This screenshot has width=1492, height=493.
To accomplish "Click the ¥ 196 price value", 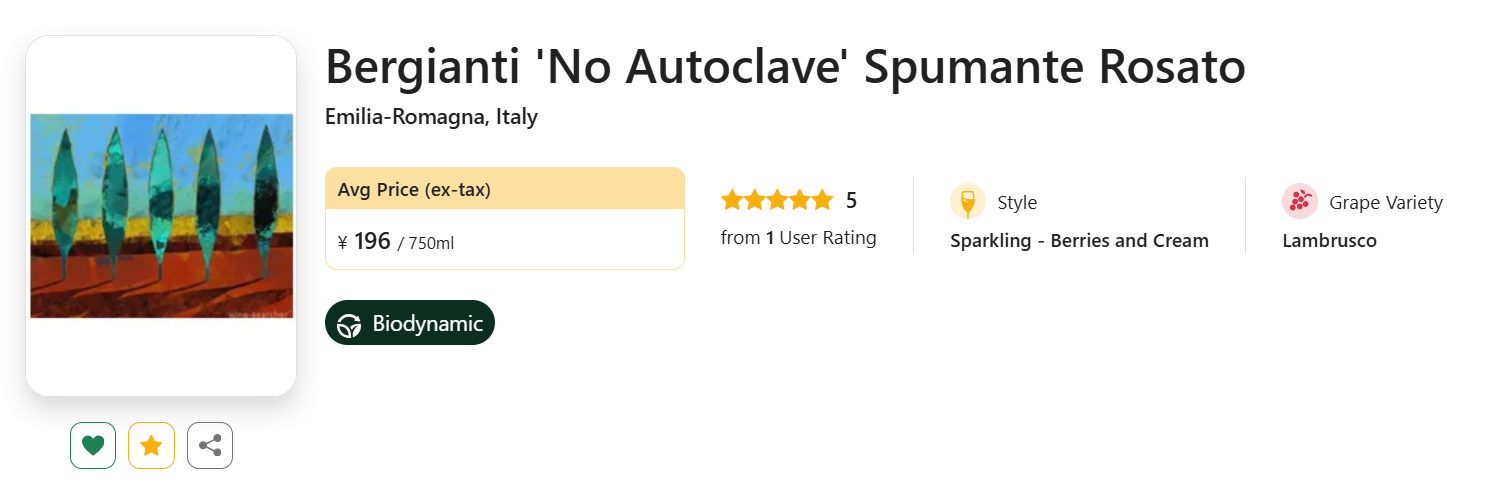I will 364,241.
